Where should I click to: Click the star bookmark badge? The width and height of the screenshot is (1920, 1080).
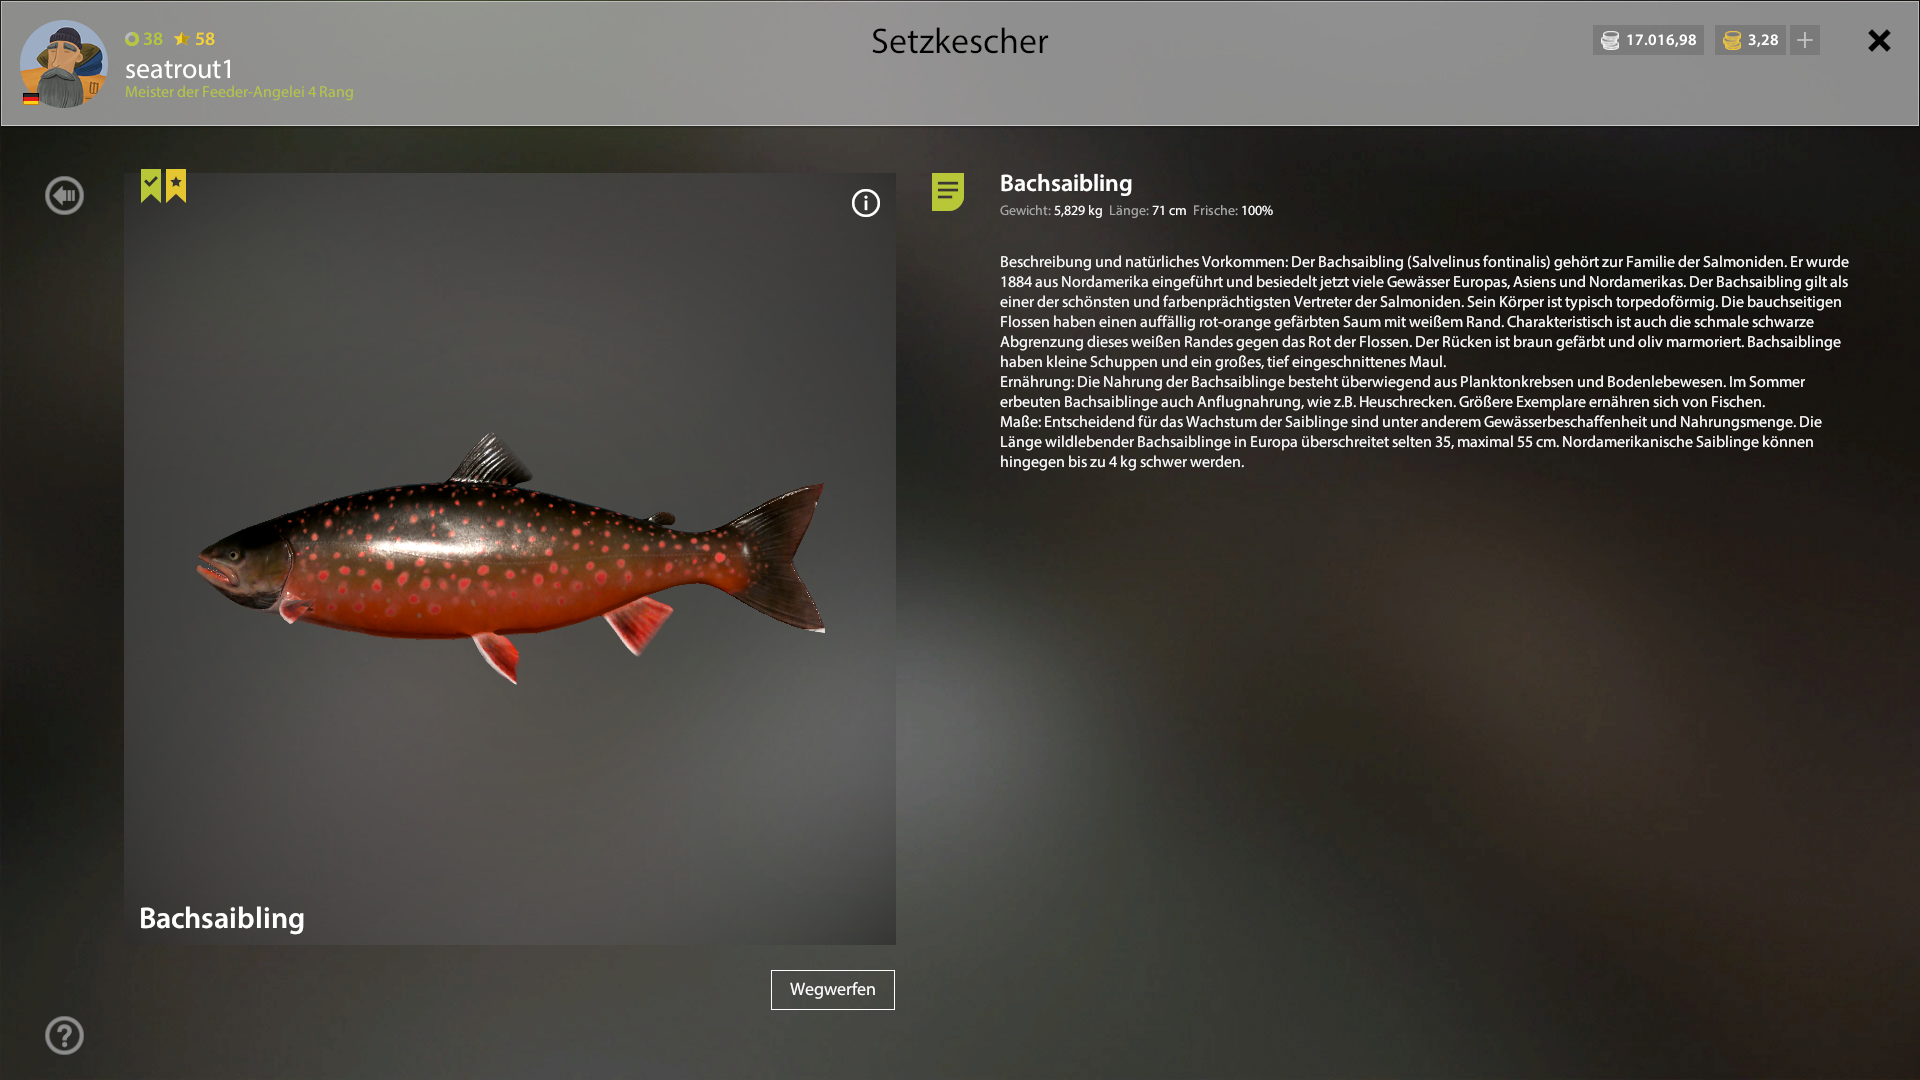click(176, 185)
